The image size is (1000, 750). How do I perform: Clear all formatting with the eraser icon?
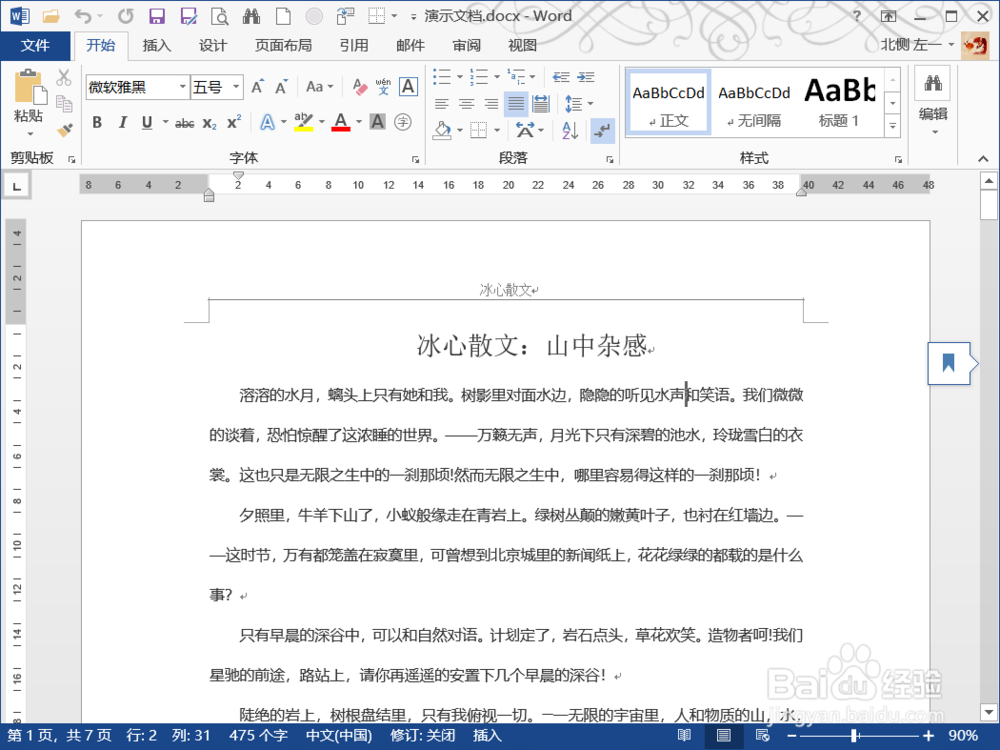(x=360, y=87)
